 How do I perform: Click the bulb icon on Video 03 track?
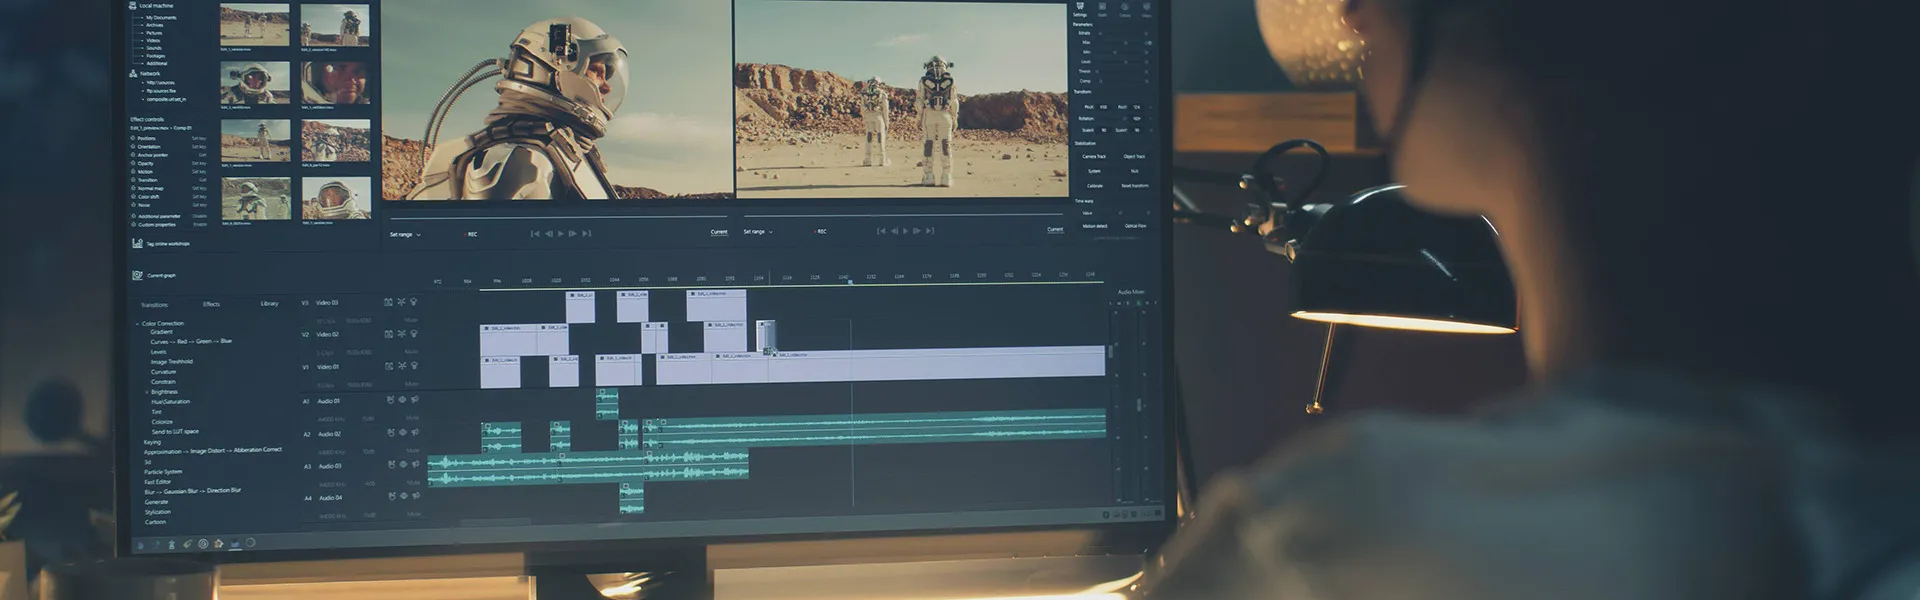[413, 302]
